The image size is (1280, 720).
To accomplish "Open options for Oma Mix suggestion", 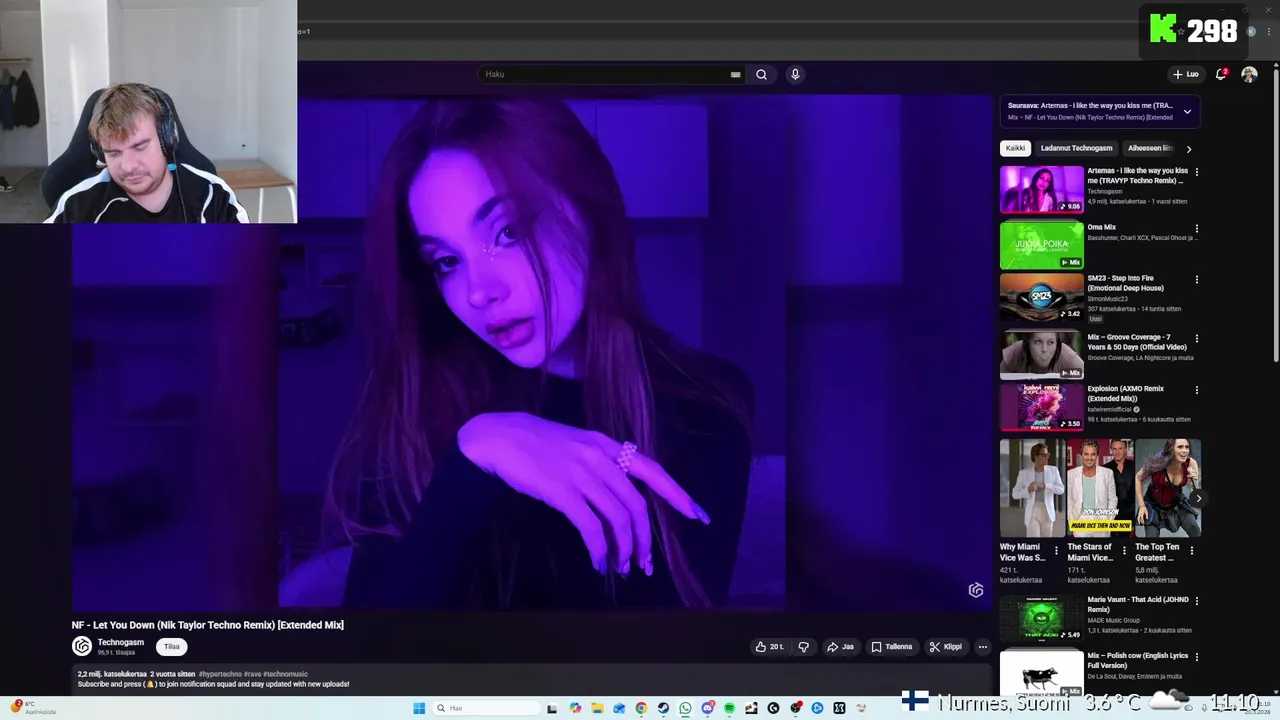I will click(x=1196, y=228).
